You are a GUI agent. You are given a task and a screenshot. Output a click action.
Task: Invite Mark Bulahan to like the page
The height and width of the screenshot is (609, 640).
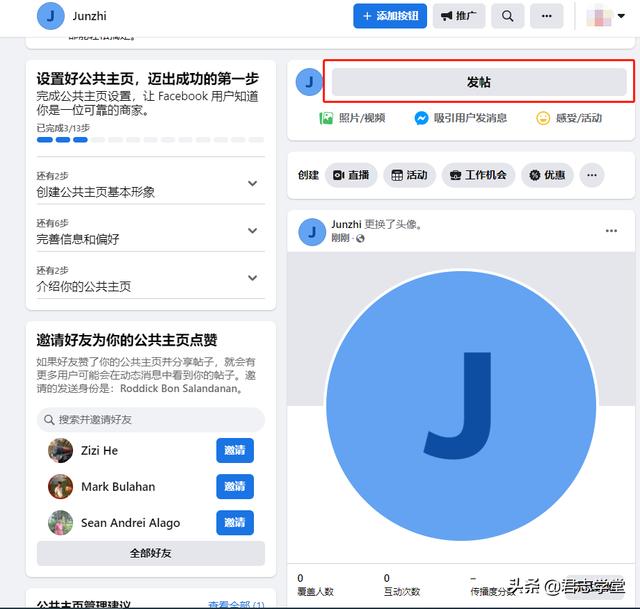[x=235, y=486]
